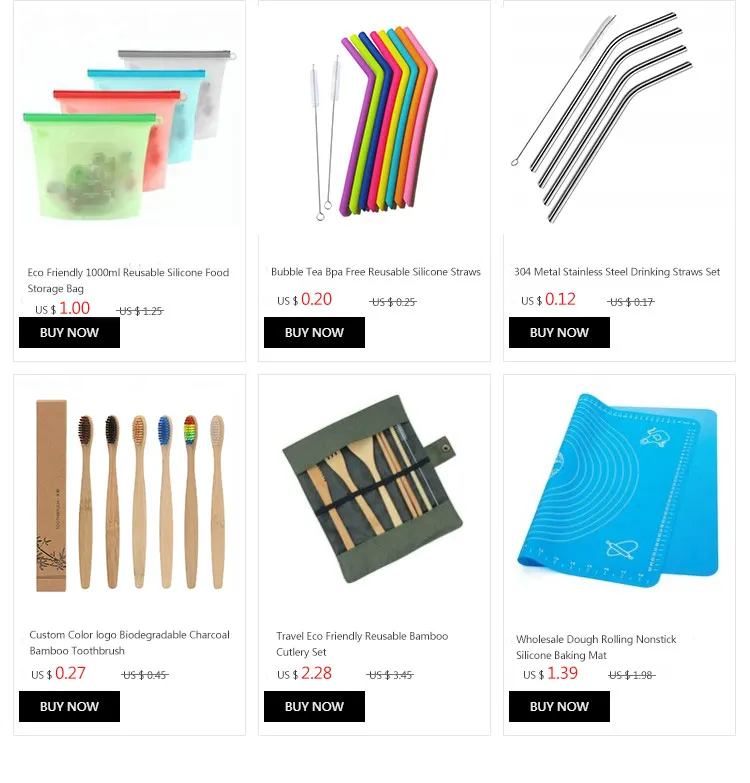Open the blue silicone baking mat image
The width and height of the screenshot is (750, 783).
[x=619, y=492]
